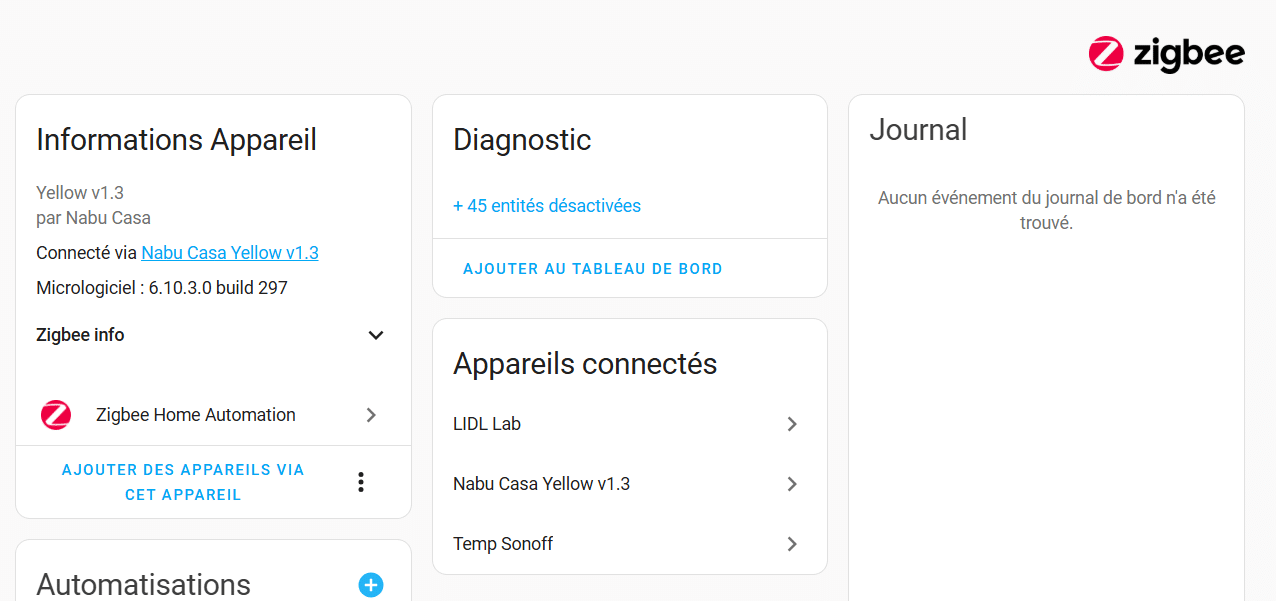
Task: Click Ajouter au tableau de bord
Action: [x=593, y=269]
